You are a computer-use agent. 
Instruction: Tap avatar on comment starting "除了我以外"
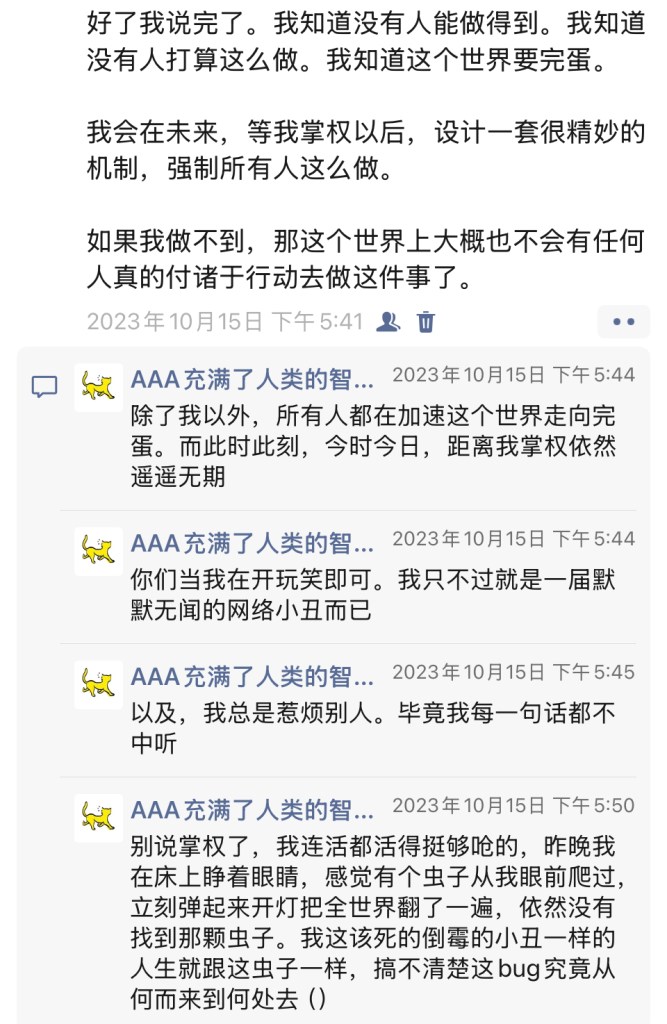(98, 386)
